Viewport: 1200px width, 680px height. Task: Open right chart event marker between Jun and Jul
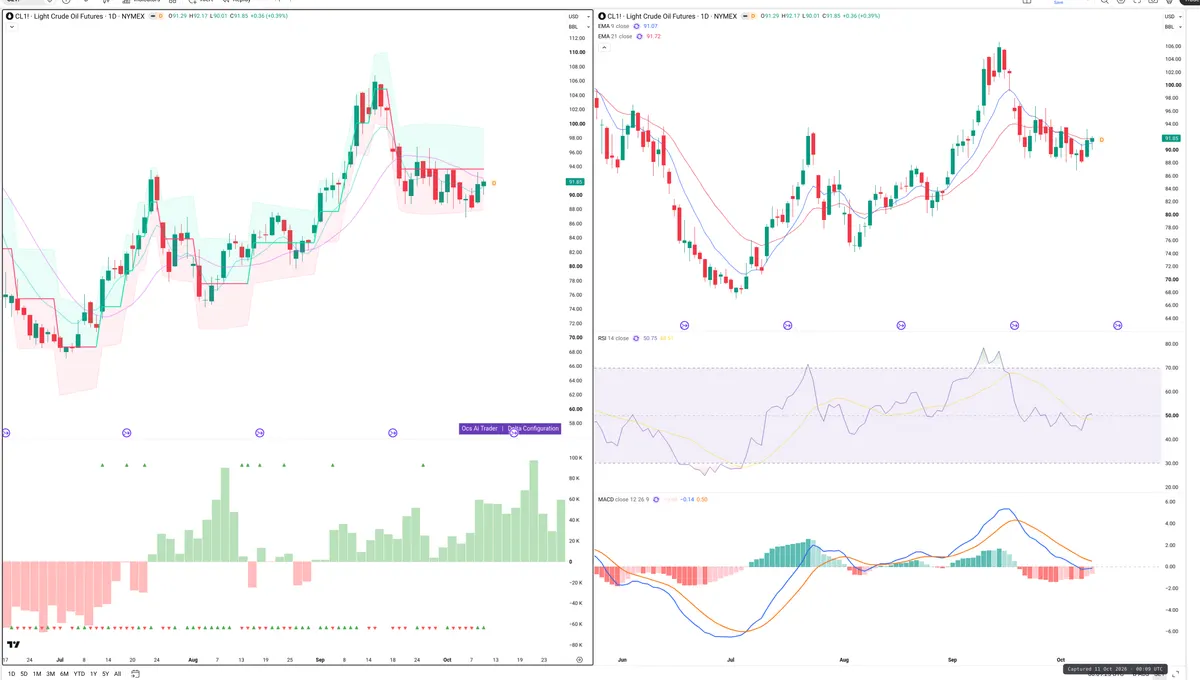[x=685, y=325]
